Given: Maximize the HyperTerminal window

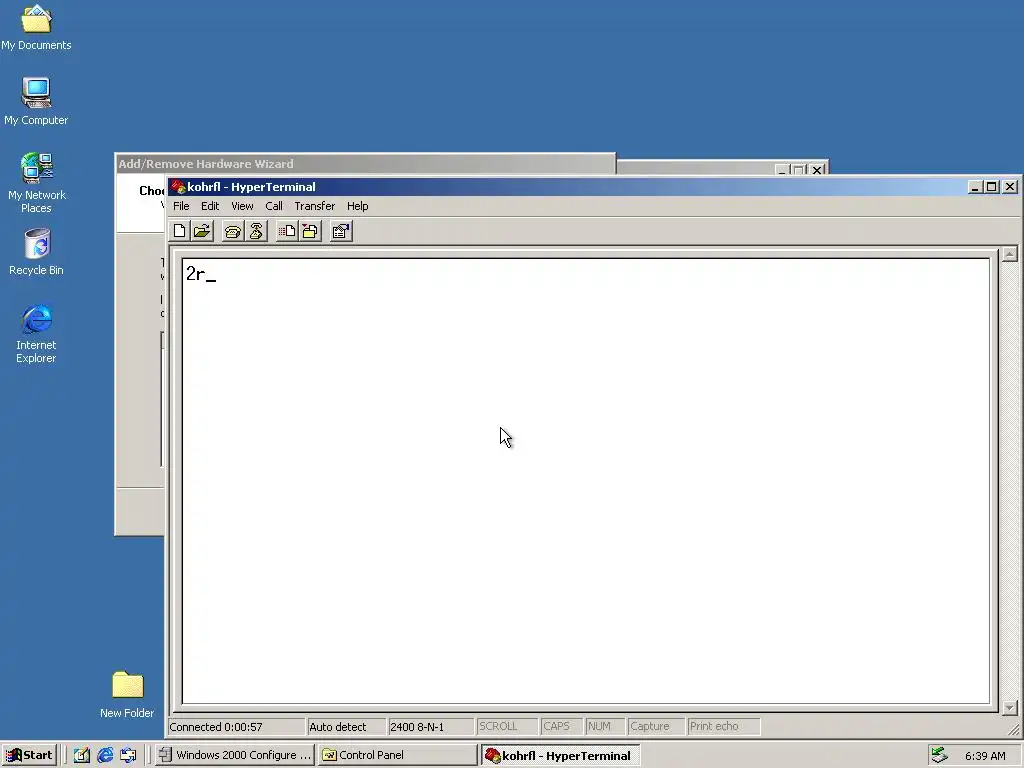Looking at the screenshot, I should [x=991, y=187].
